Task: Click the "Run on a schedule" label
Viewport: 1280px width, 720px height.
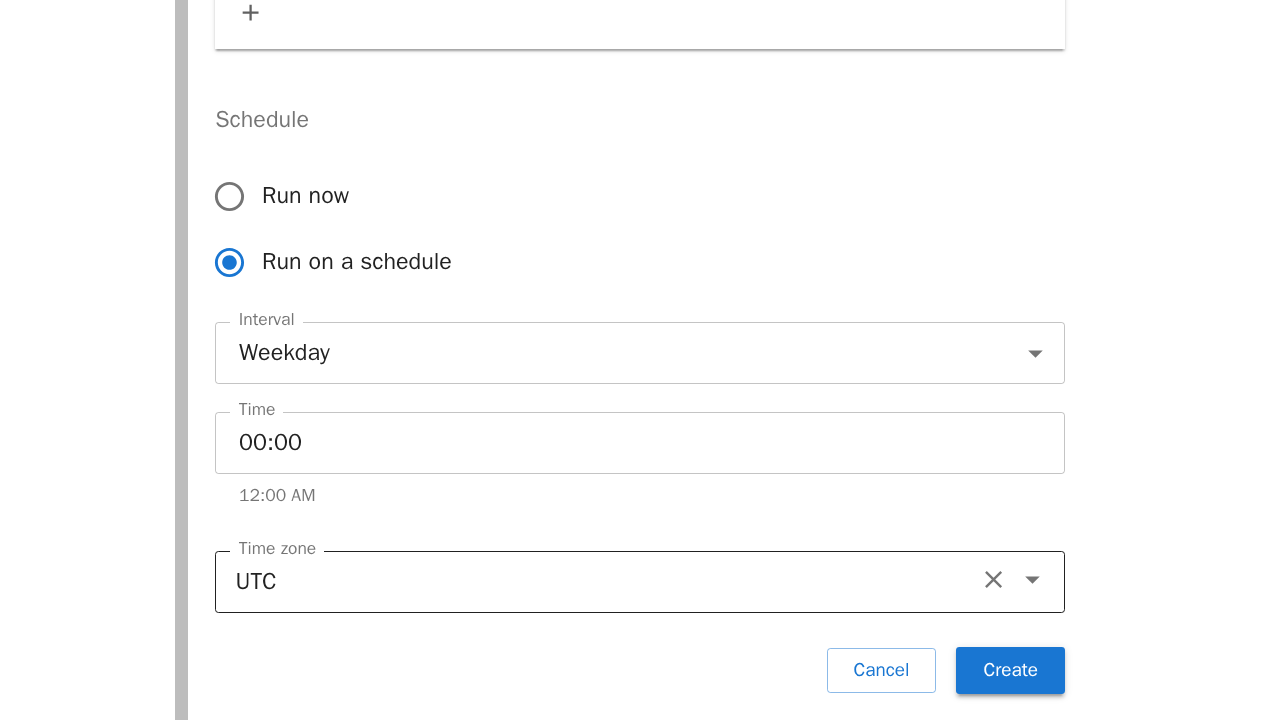Action: (356, 262)
